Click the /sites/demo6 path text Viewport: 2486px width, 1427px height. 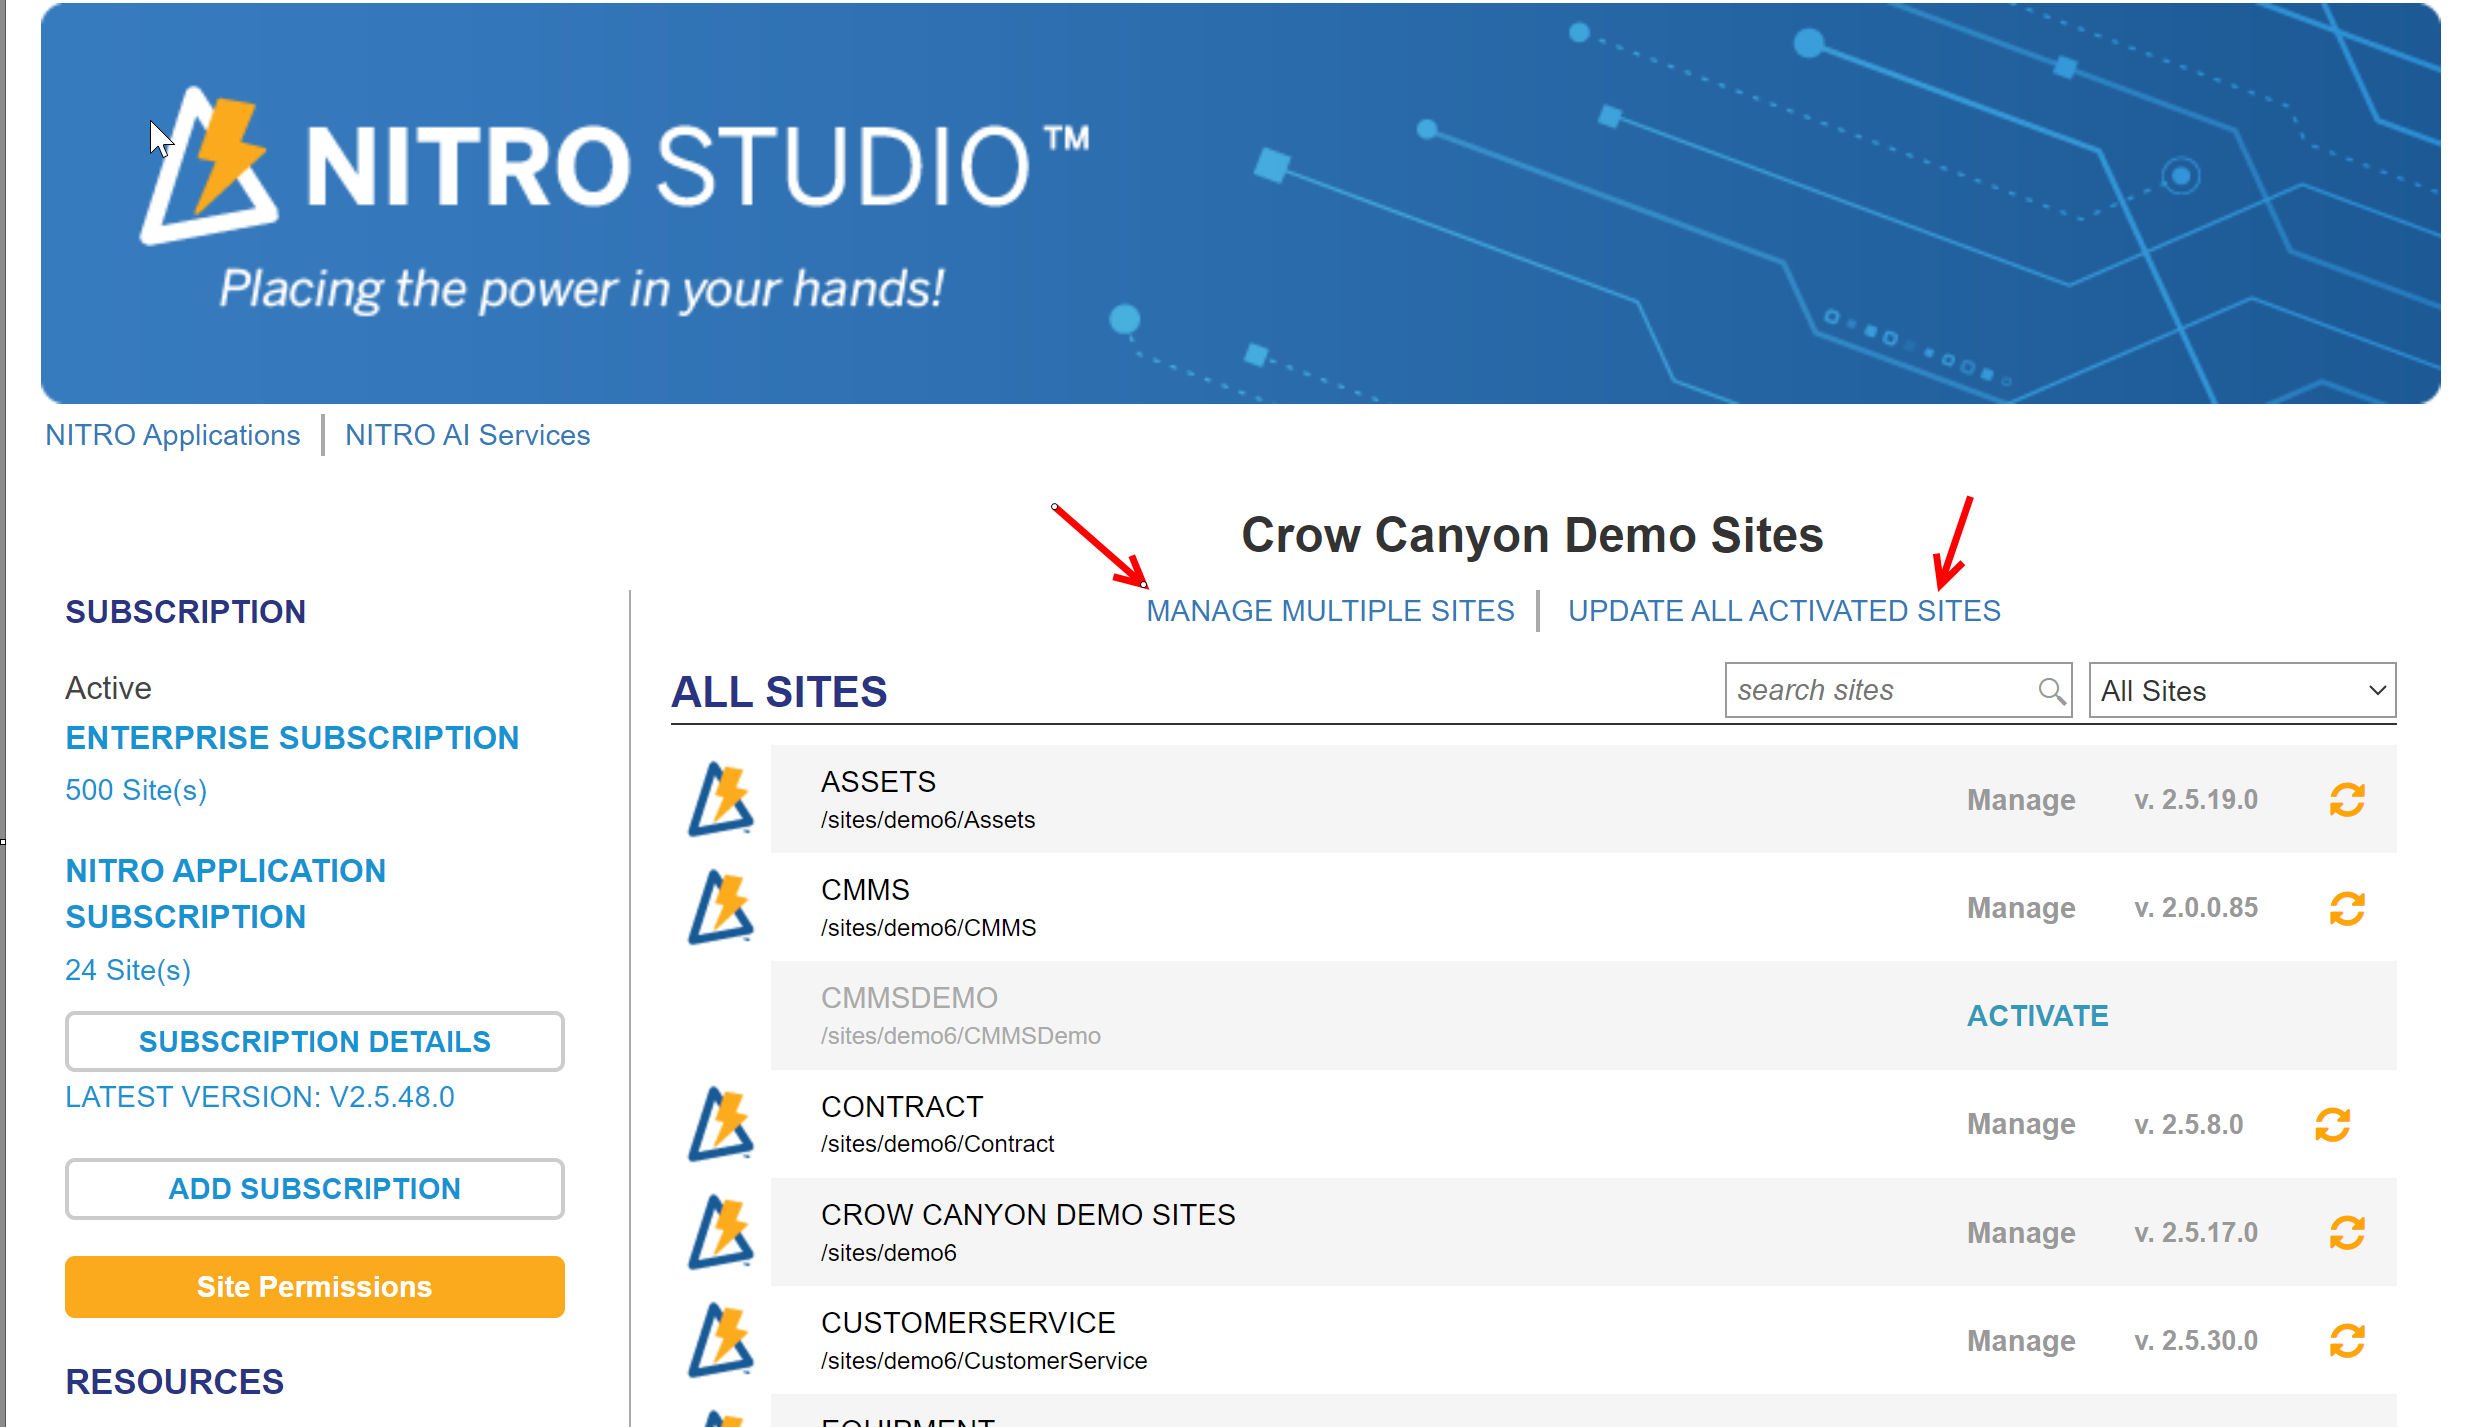pyautogui.click(x=888, y=1253)
